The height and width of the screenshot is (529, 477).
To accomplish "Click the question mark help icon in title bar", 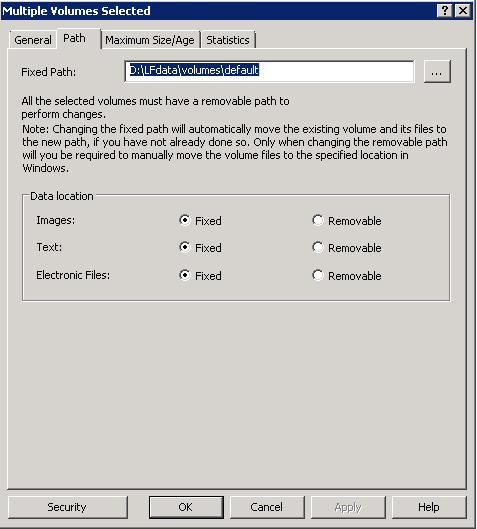I will point(445,11).
